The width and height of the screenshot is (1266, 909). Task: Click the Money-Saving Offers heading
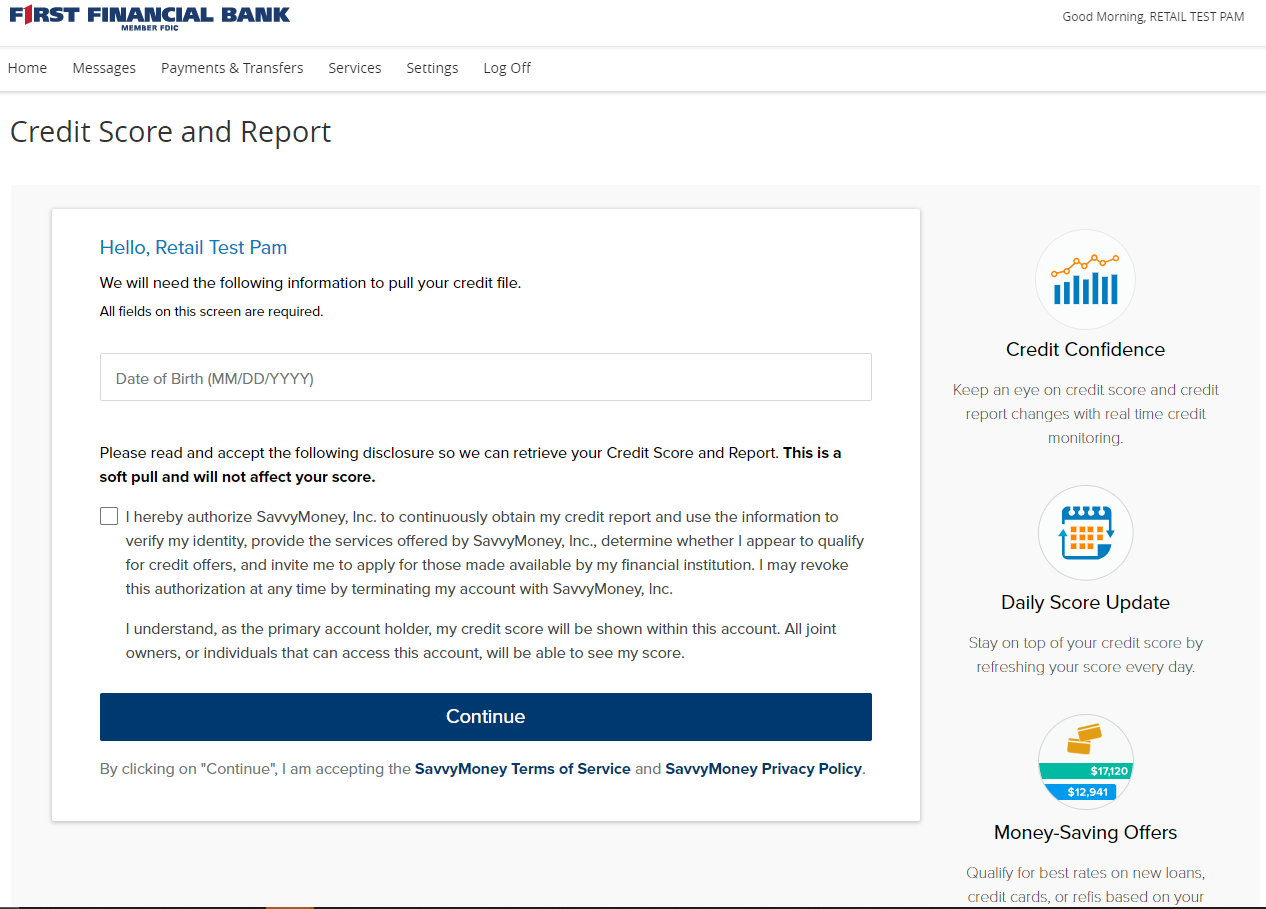click(1085, 833)
